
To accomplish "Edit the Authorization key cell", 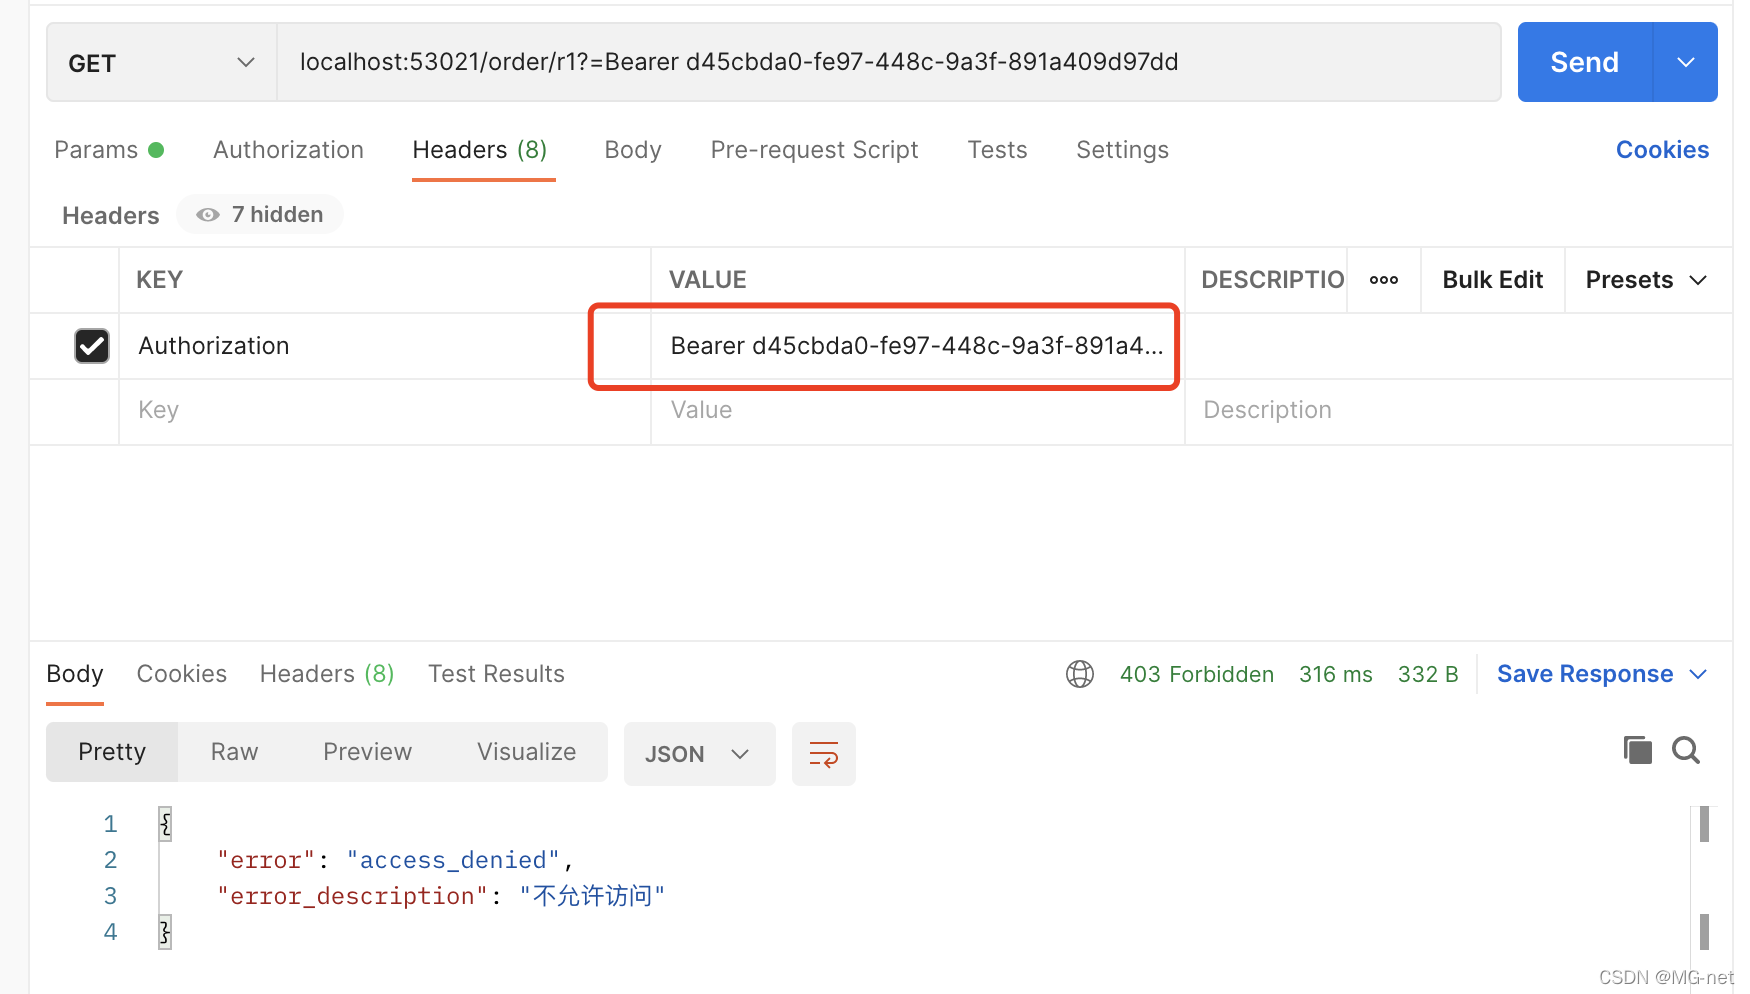I will point(385,346).
